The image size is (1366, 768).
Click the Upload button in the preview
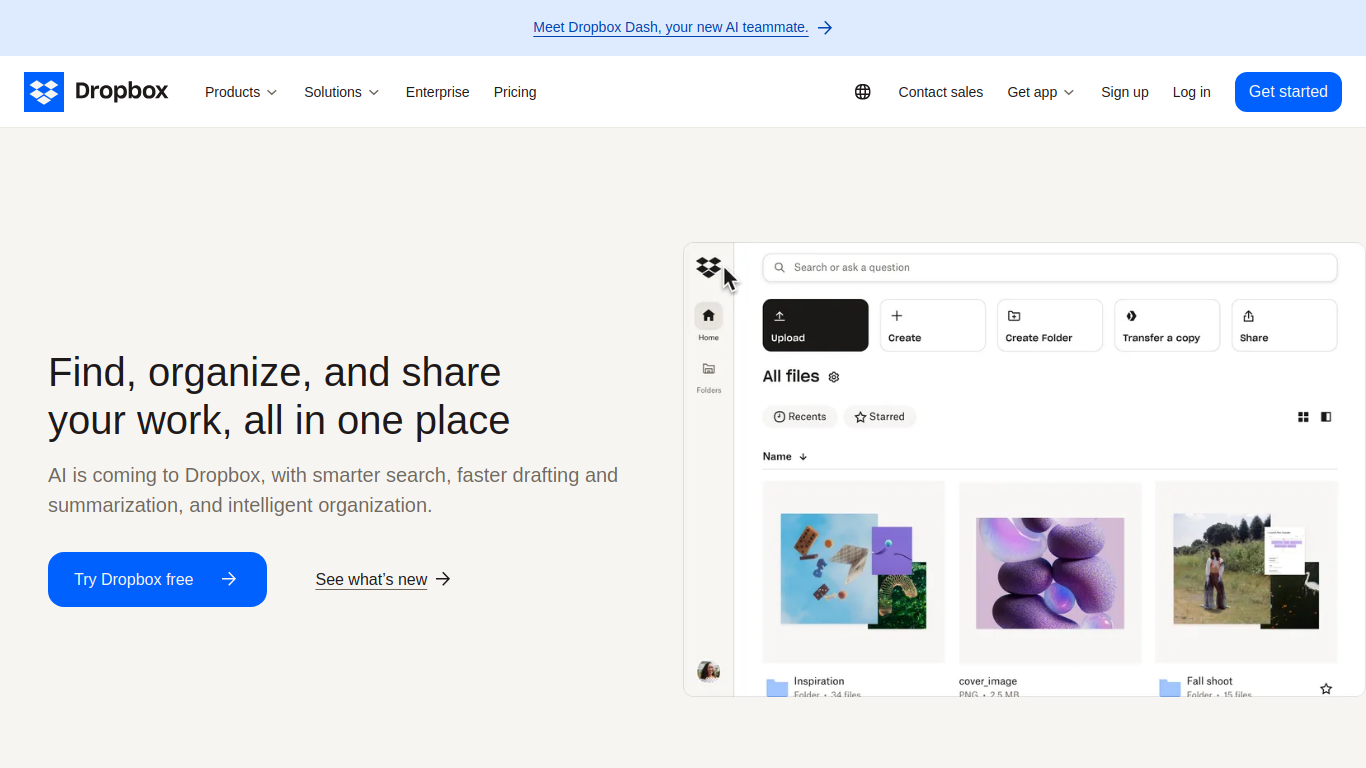(815, 325)
